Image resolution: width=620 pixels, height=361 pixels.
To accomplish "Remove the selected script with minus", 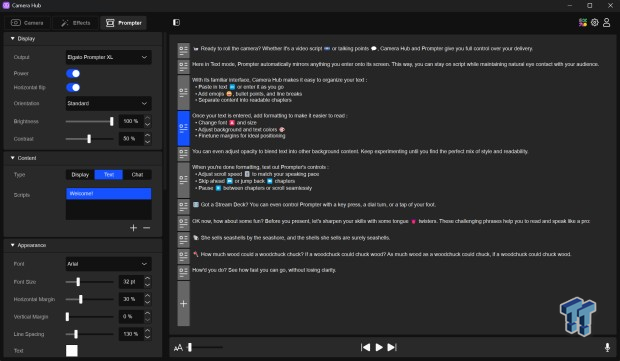I will coord(146,228).
